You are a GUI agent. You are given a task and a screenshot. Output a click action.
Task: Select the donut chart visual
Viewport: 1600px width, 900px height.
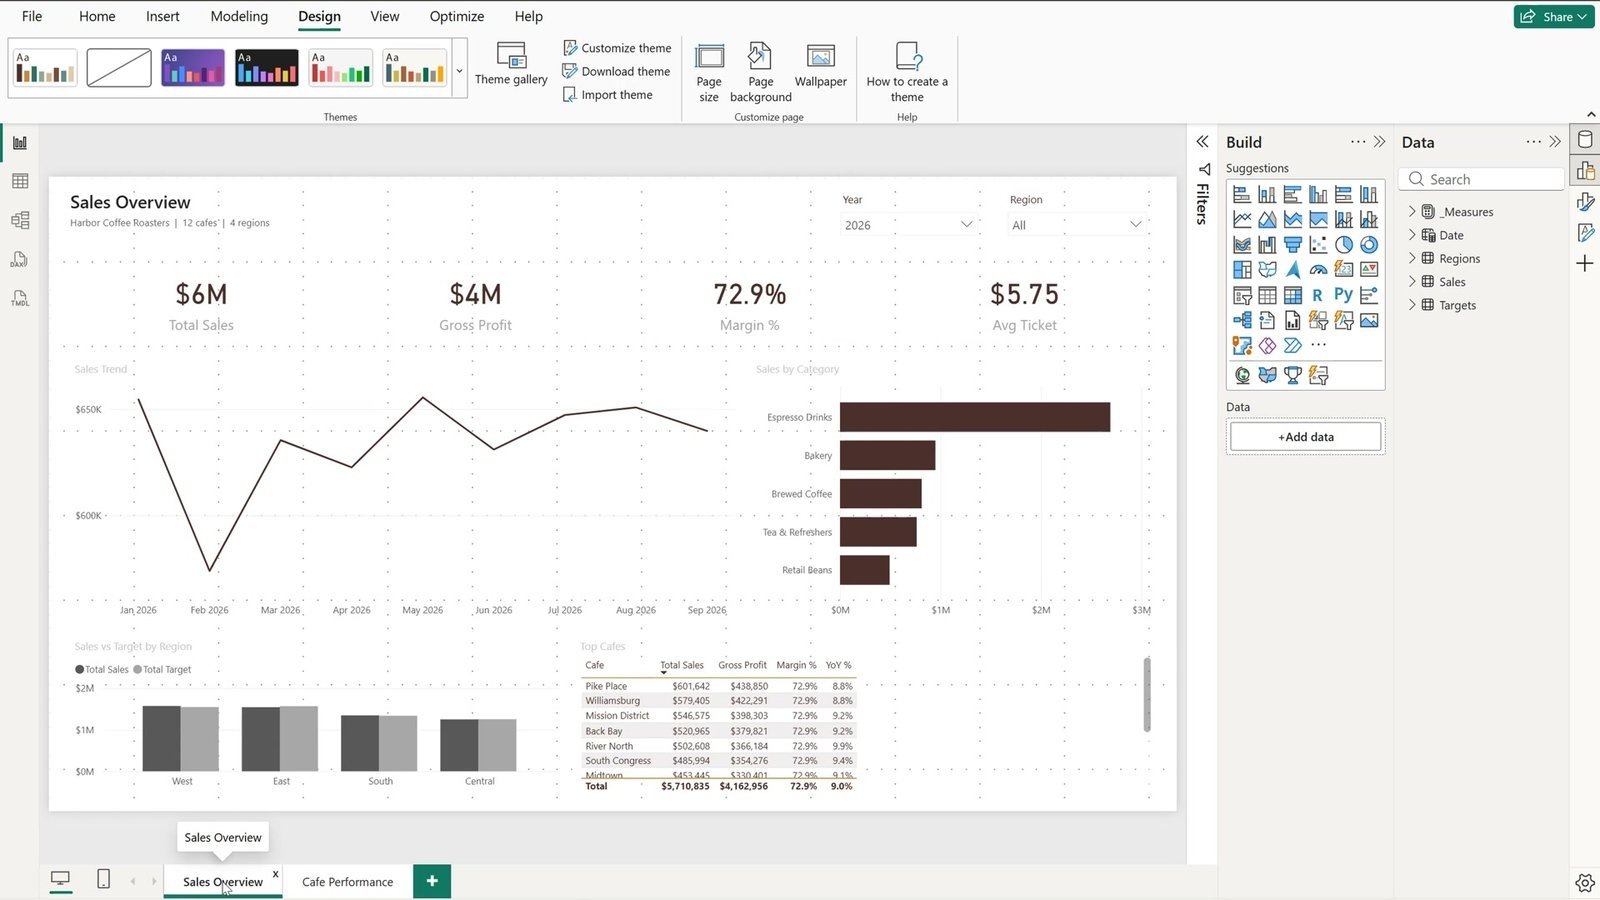[1369, 244]
